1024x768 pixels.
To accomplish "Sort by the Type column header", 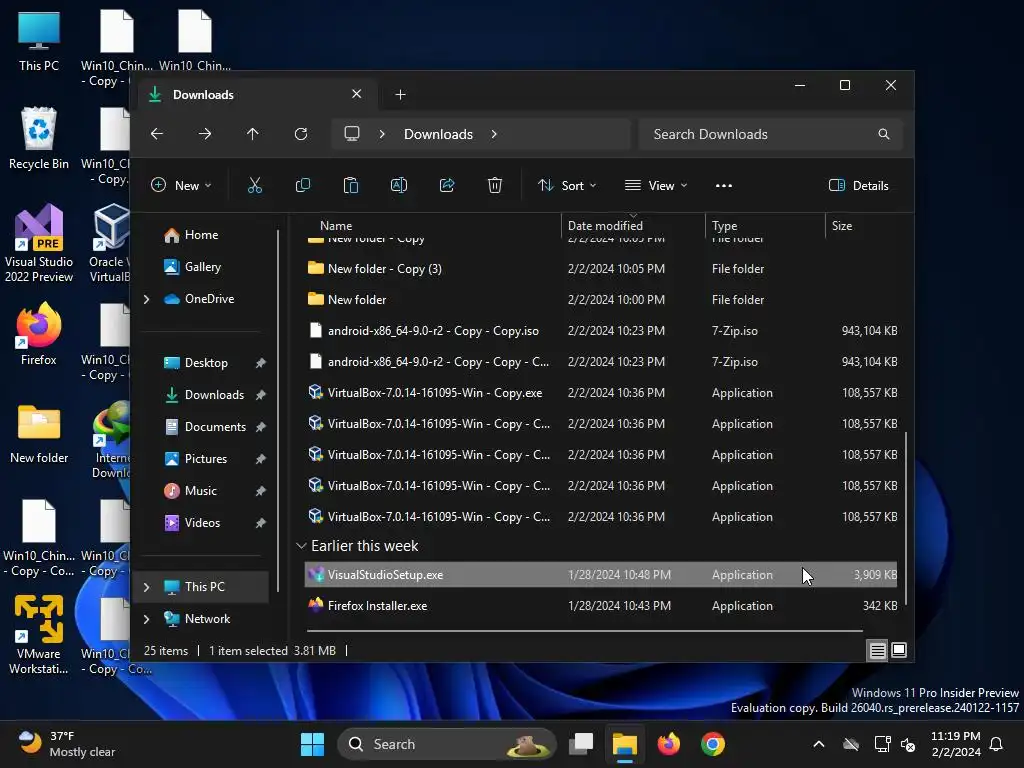I will pos(765,225).
